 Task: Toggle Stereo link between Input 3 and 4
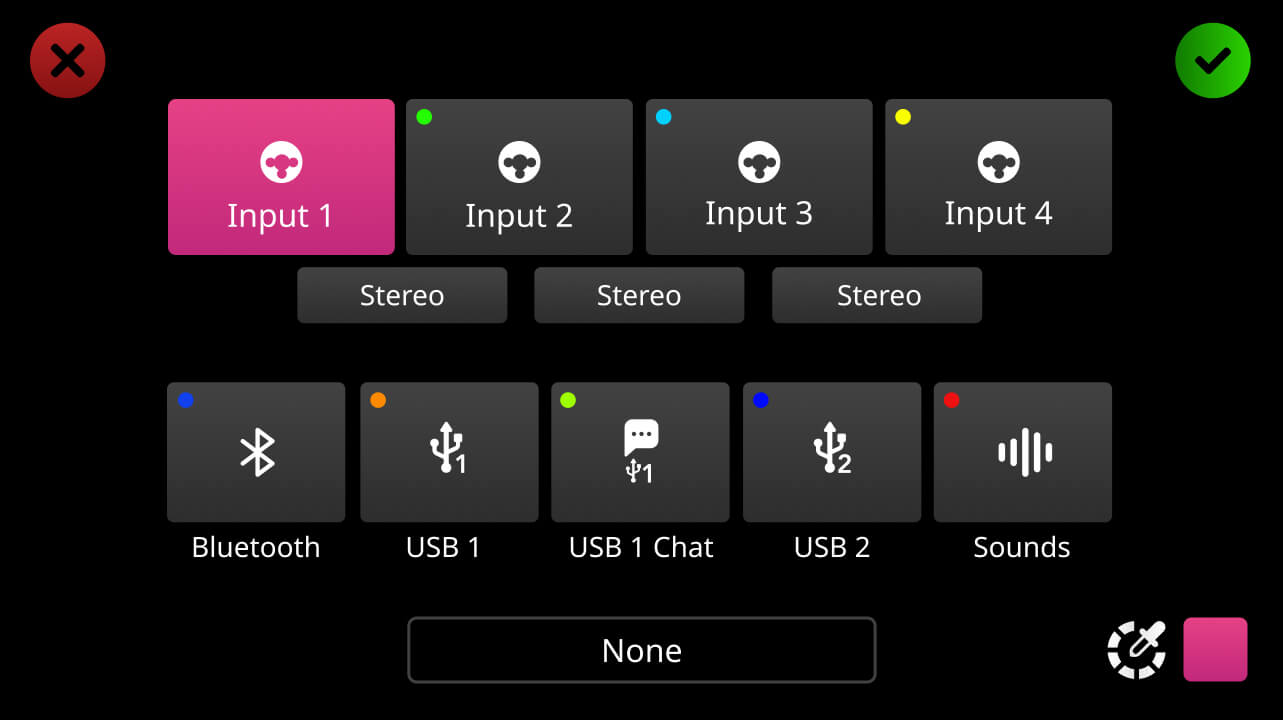pos(877,295)
